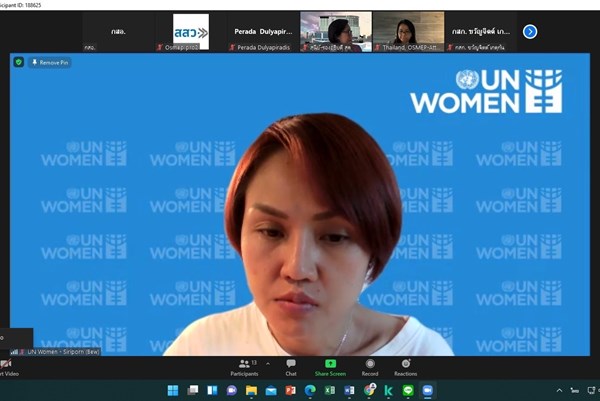Open Task View on the taskbar

tap(192, 390)
